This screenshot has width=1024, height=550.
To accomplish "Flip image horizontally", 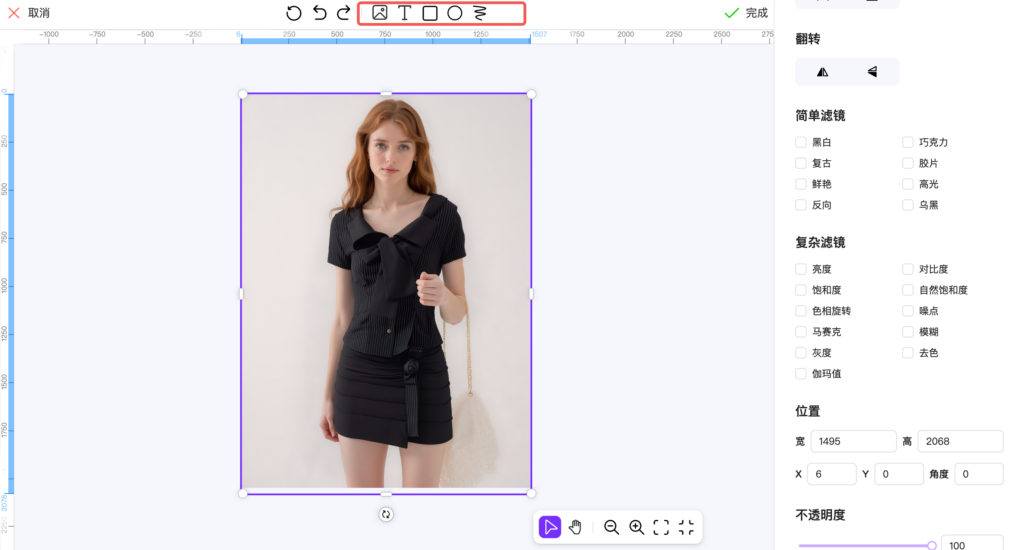I will point(822,72).
